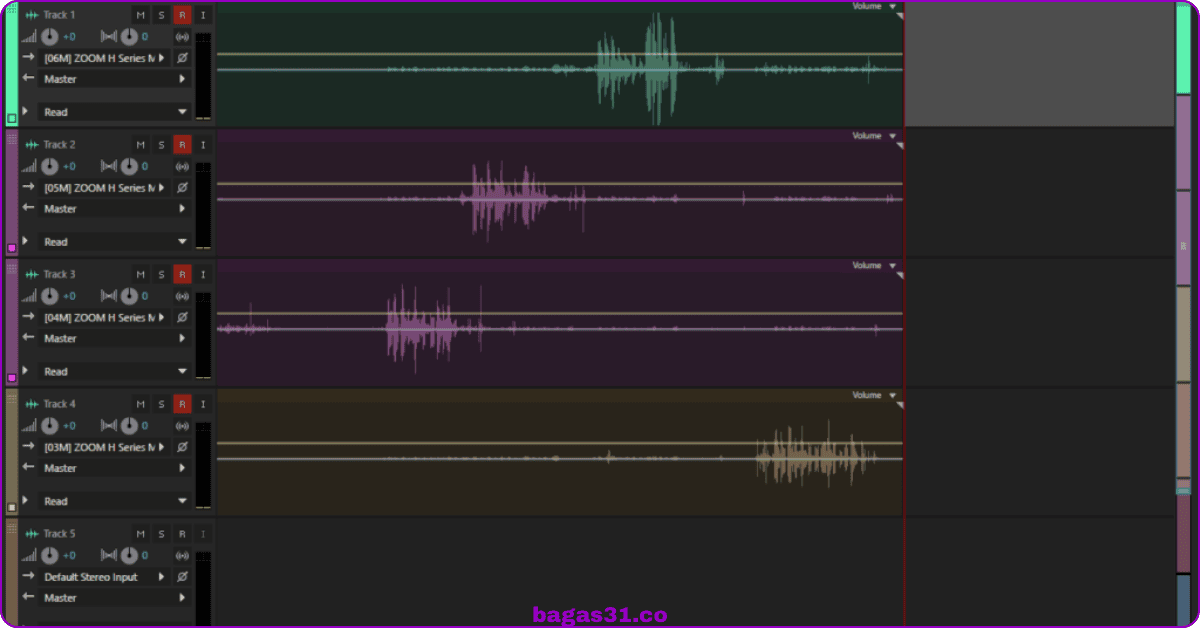
Task: Click the Track 3 waveform icon
Action: pos(32,274)
